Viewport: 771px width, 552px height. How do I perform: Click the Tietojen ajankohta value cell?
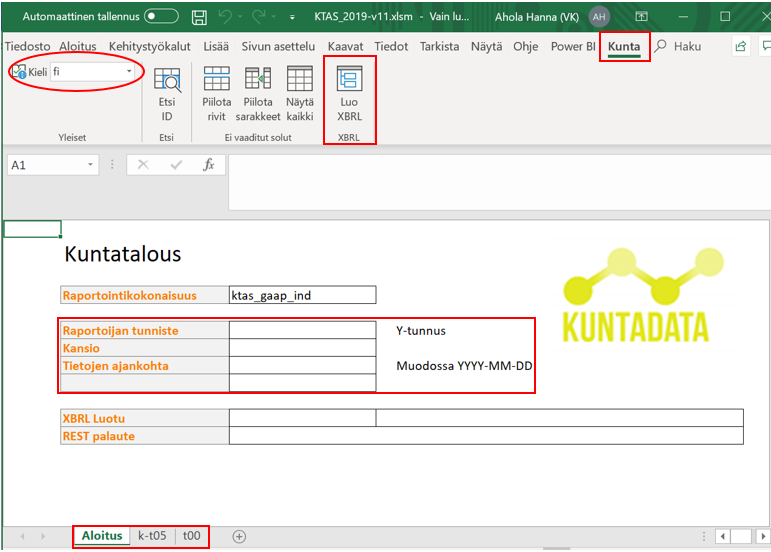[302, 366]
